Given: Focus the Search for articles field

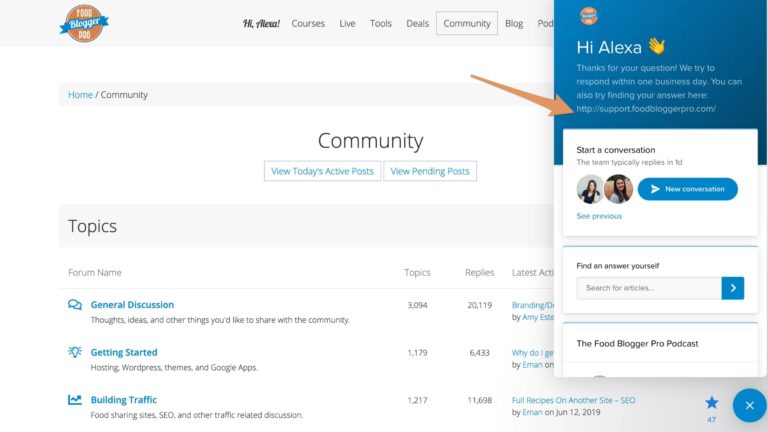Looking at the screenshot, I should [649, 288].
